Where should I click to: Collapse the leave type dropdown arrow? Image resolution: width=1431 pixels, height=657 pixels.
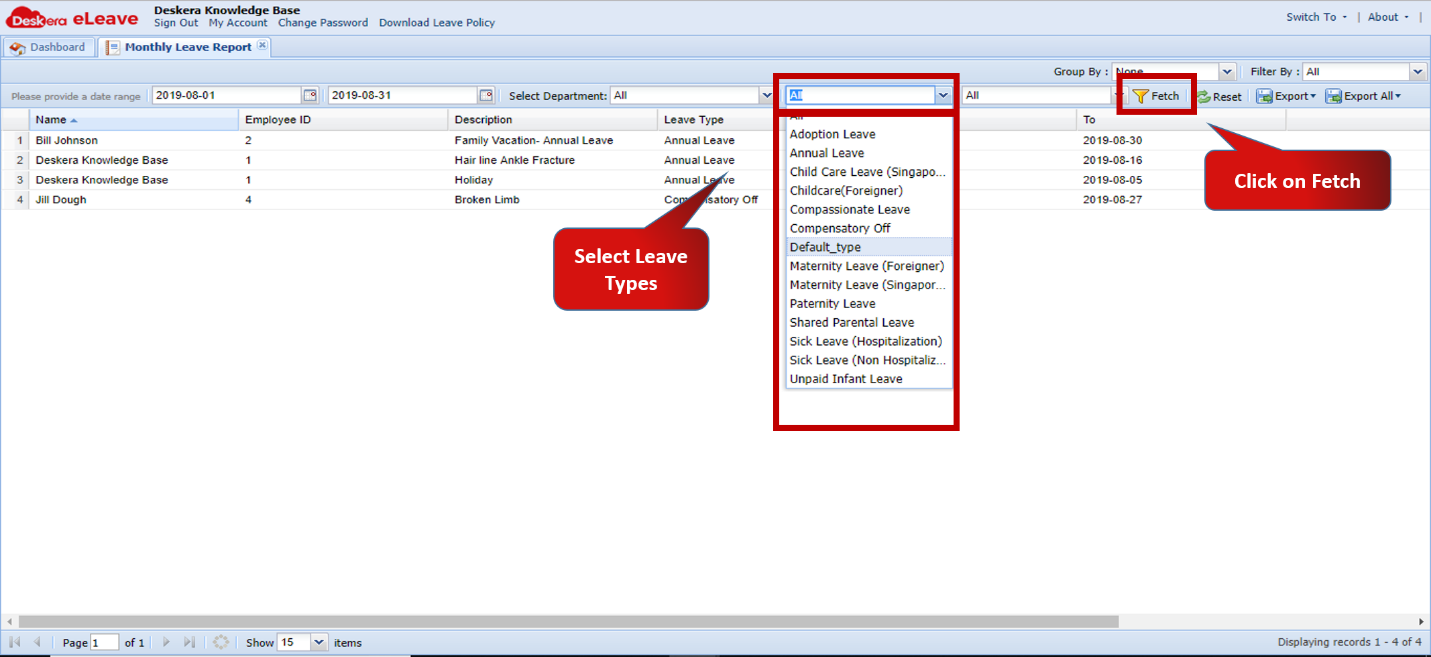[x=942, y=95]
